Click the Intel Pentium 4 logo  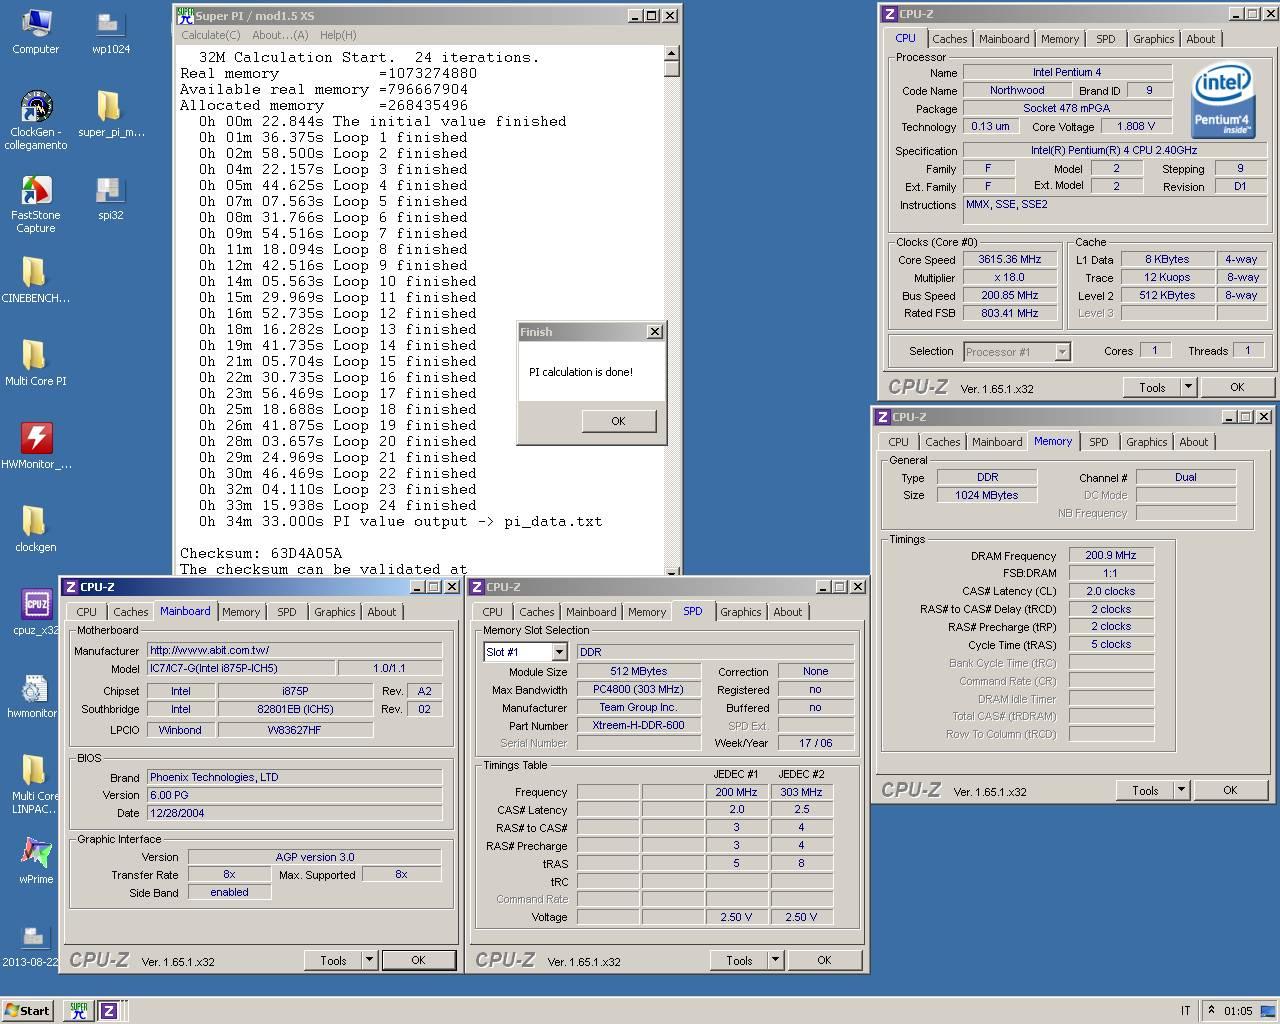[x=1222, y=102]
